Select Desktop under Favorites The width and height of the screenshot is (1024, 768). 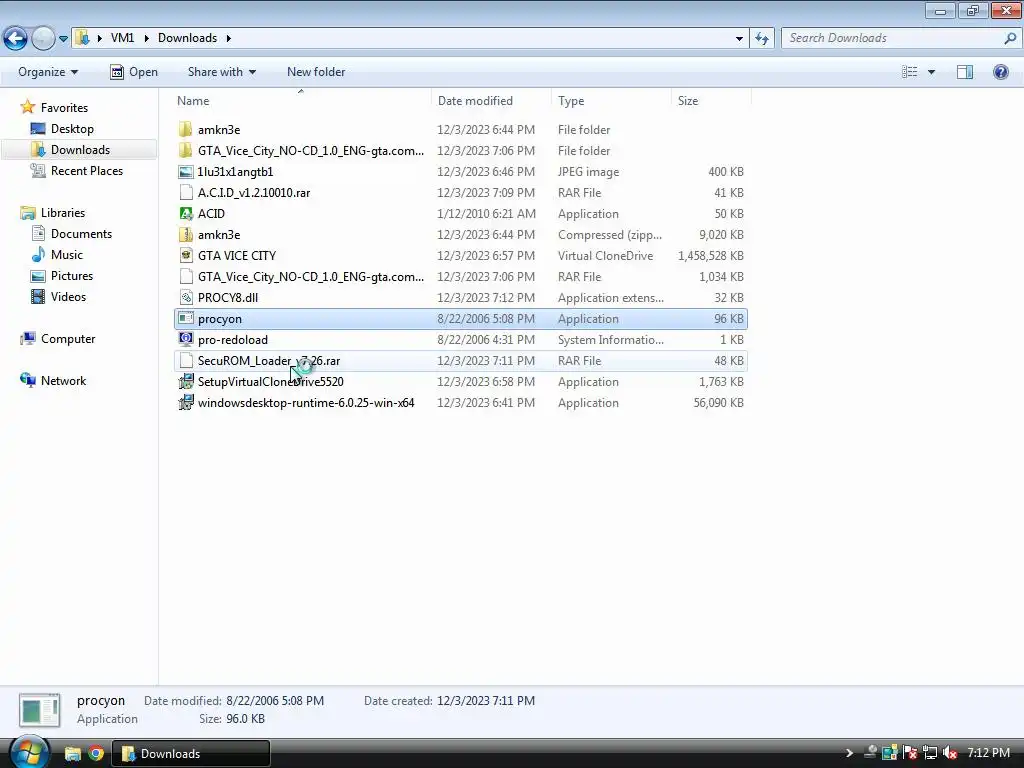(x=72, y=129)
